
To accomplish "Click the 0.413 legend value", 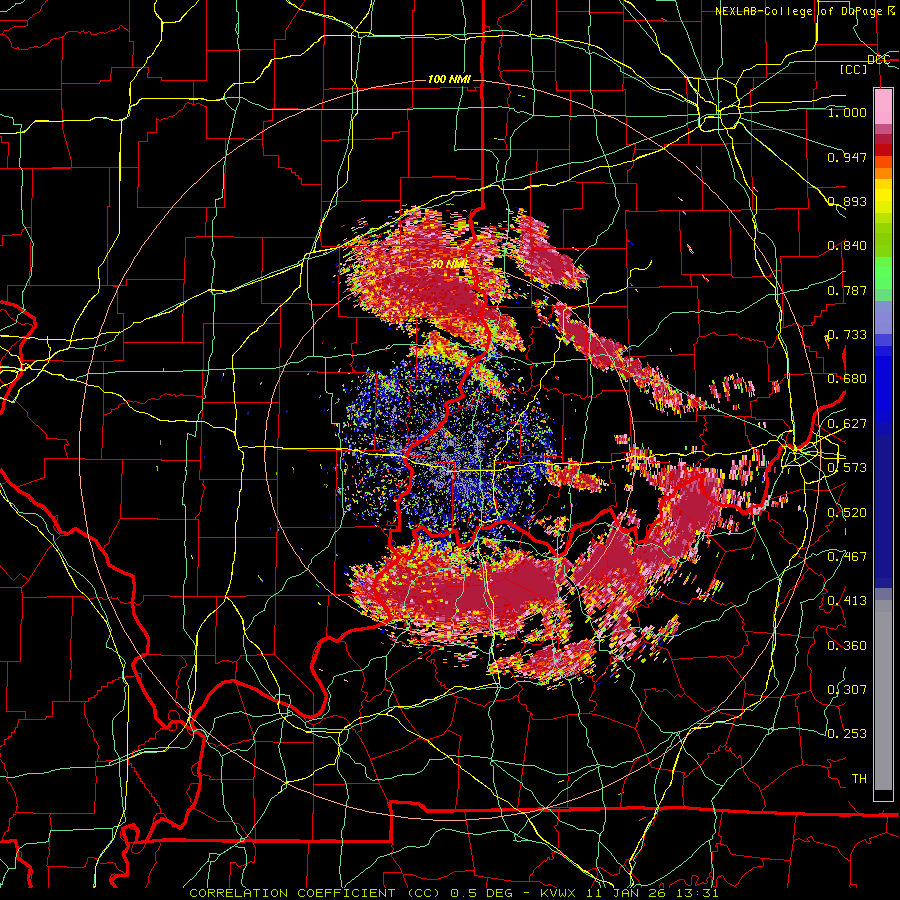I will pos(847,601).
